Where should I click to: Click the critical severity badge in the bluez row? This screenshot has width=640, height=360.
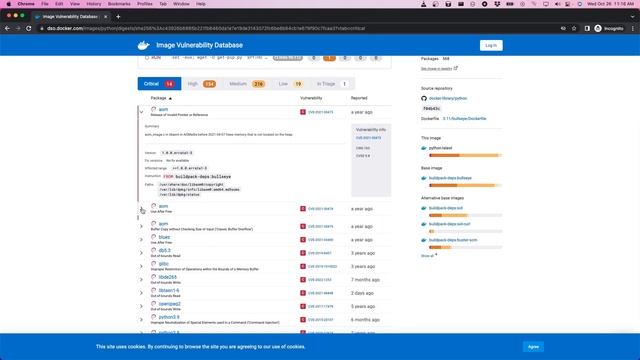point(303,240)
